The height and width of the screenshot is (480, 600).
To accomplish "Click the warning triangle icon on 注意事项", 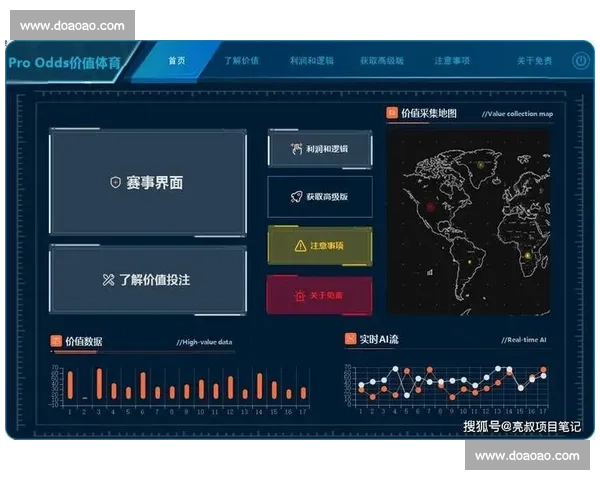I will pyautogui.click(x=300, y=246).
